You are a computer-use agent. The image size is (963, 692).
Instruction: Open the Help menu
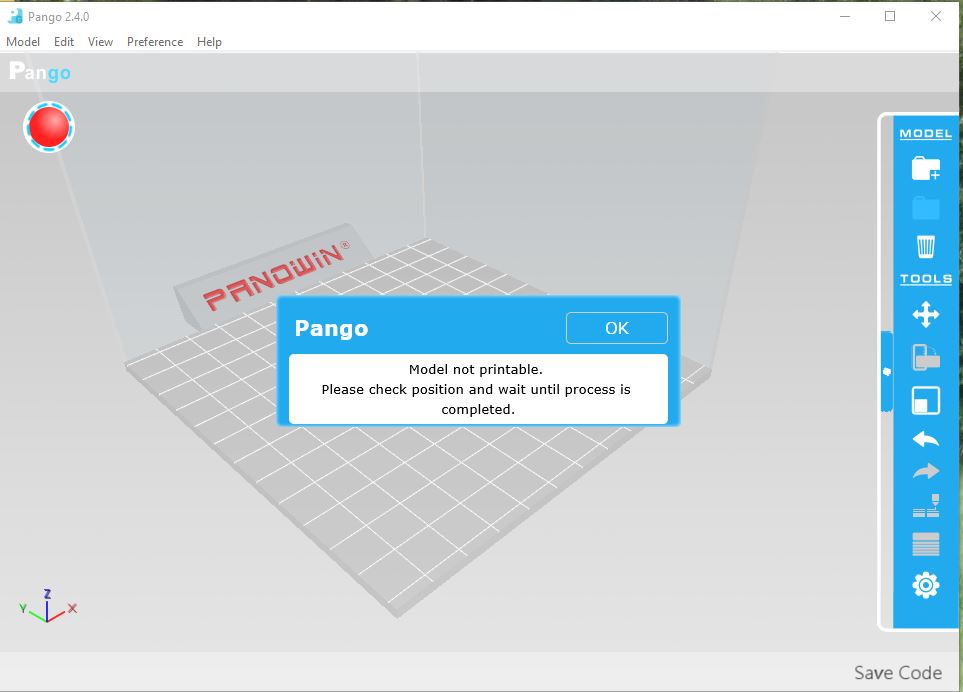click(x=209, y=42)
